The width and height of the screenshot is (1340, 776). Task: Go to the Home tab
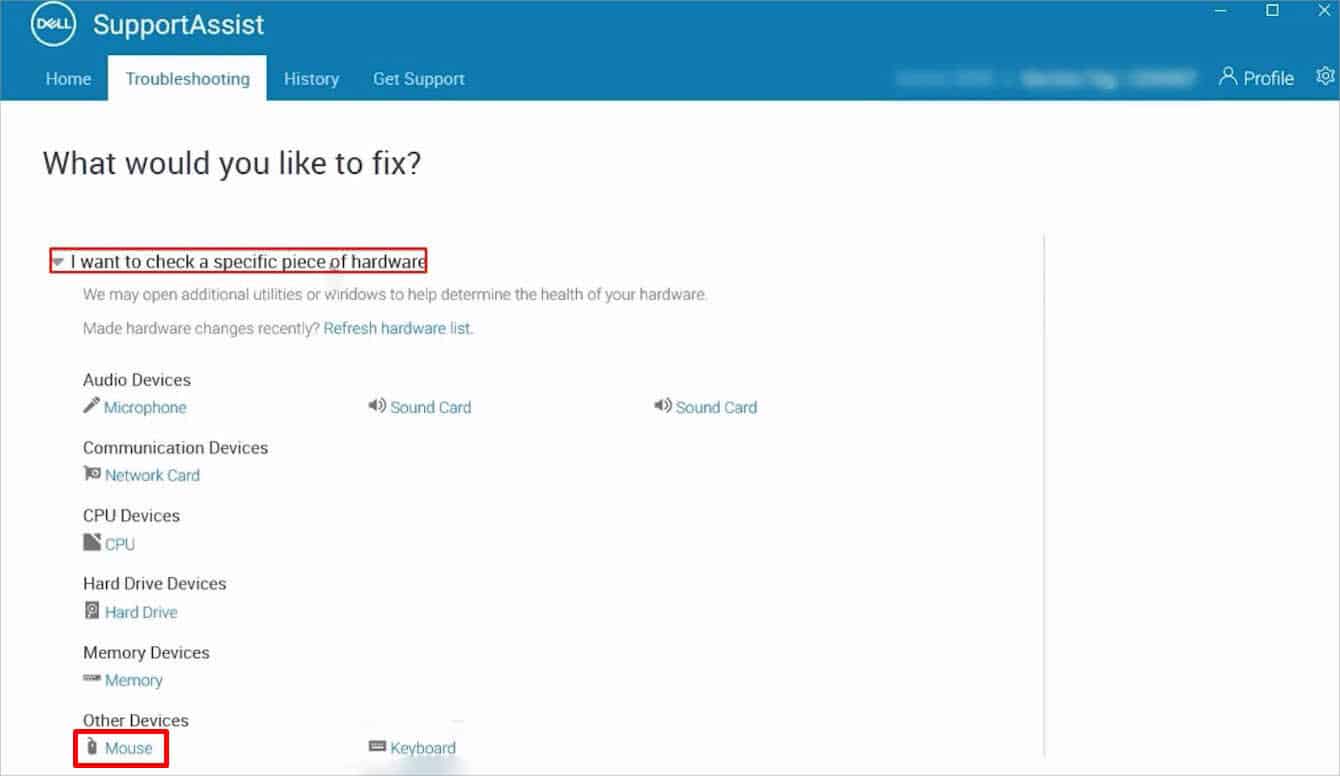click(x=68, y=78)
